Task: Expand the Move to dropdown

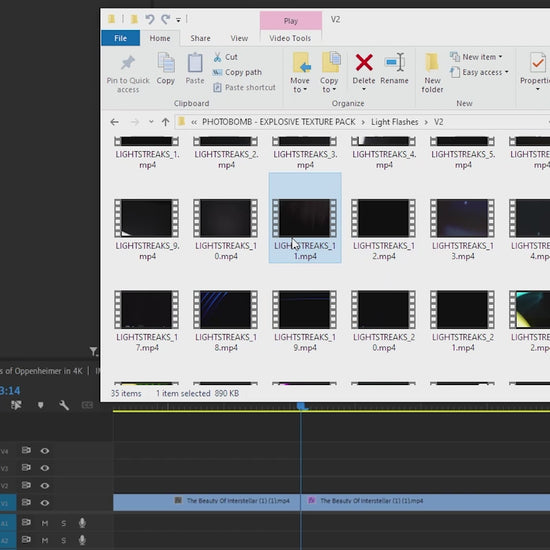Action: coord(300,85)
